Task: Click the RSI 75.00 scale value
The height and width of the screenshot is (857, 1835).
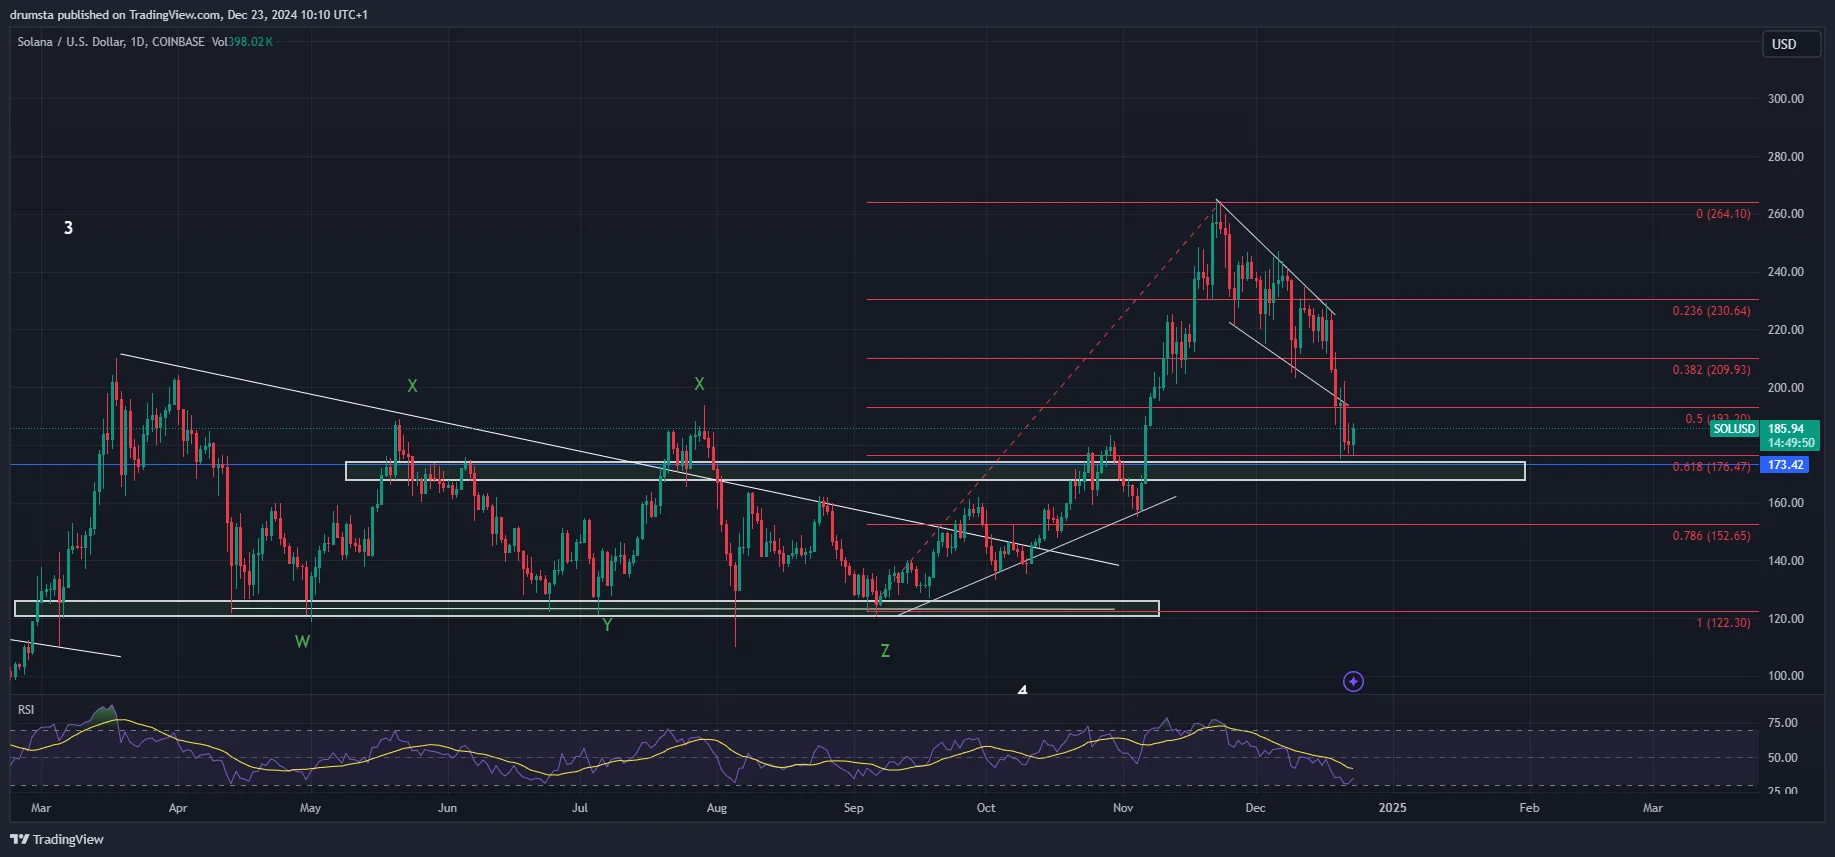Action: (x=1782, y=723)
